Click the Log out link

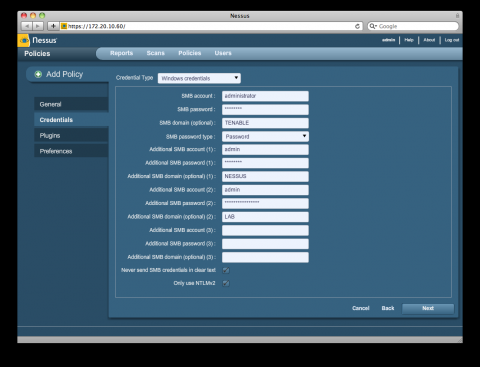point(452,40)
